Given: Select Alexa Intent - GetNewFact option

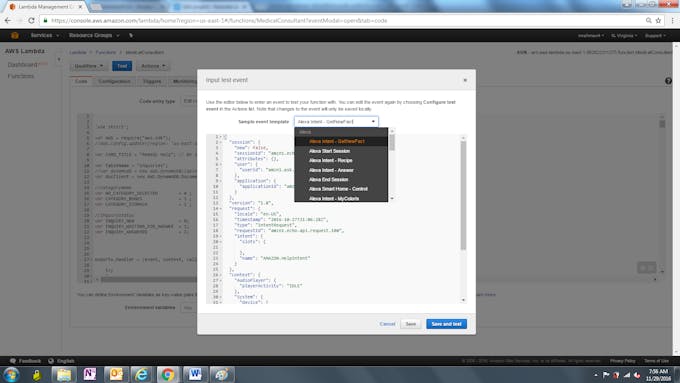Looking at the screenshot, I should pyautogui.click(x=341, y=141).
